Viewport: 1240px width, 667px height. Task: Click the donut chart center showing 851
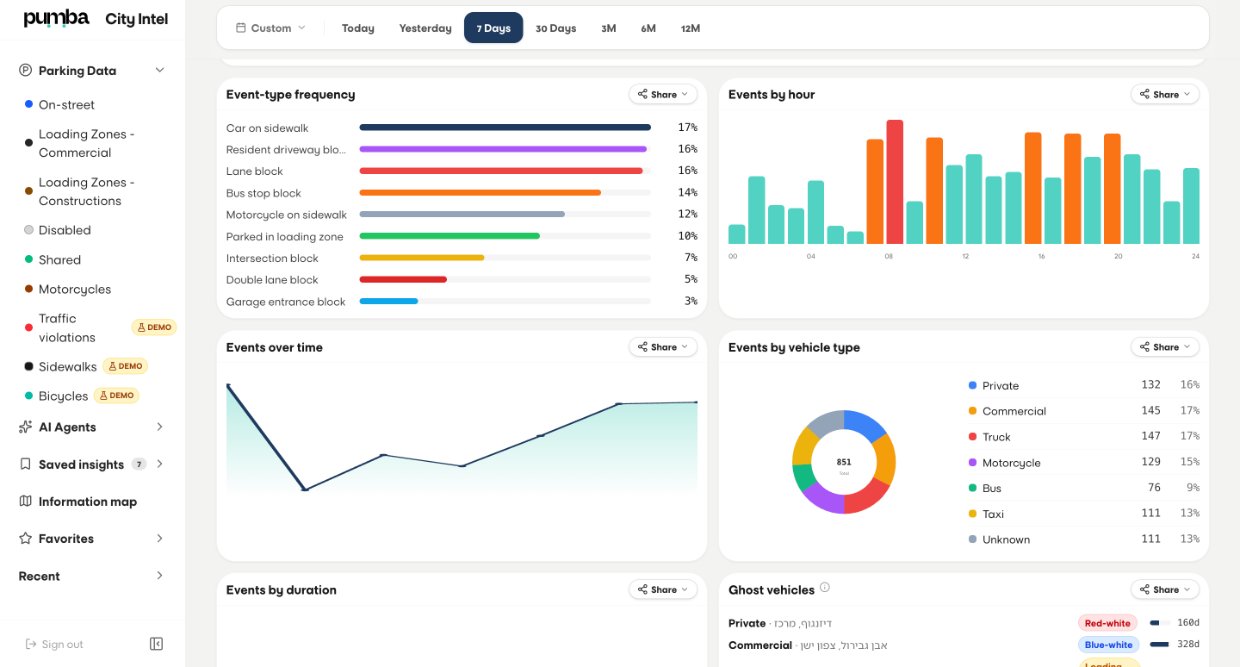pos(844,463)
